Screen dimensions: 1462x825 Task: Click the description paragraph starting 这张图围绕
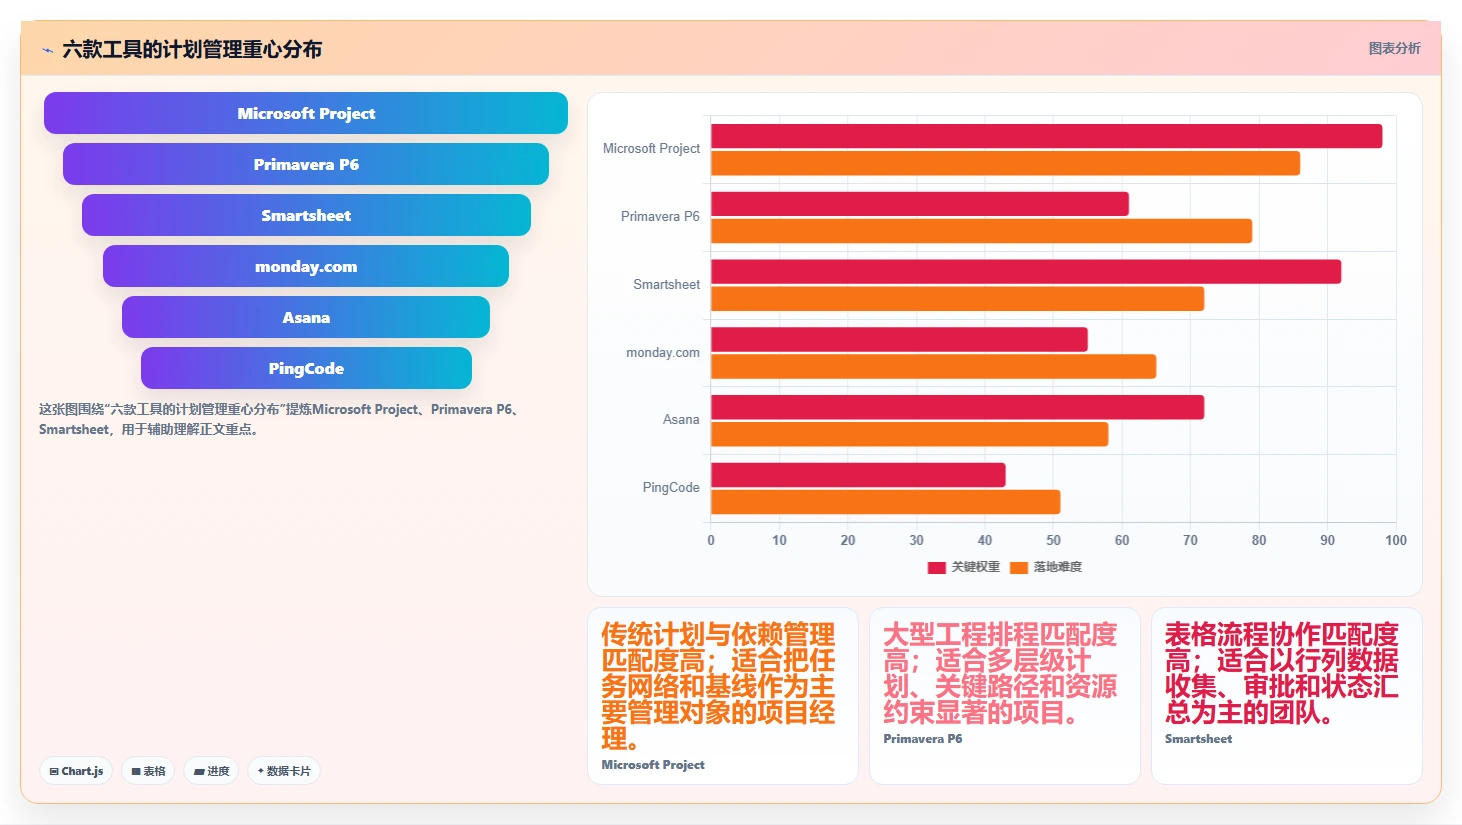coord(280,419)
